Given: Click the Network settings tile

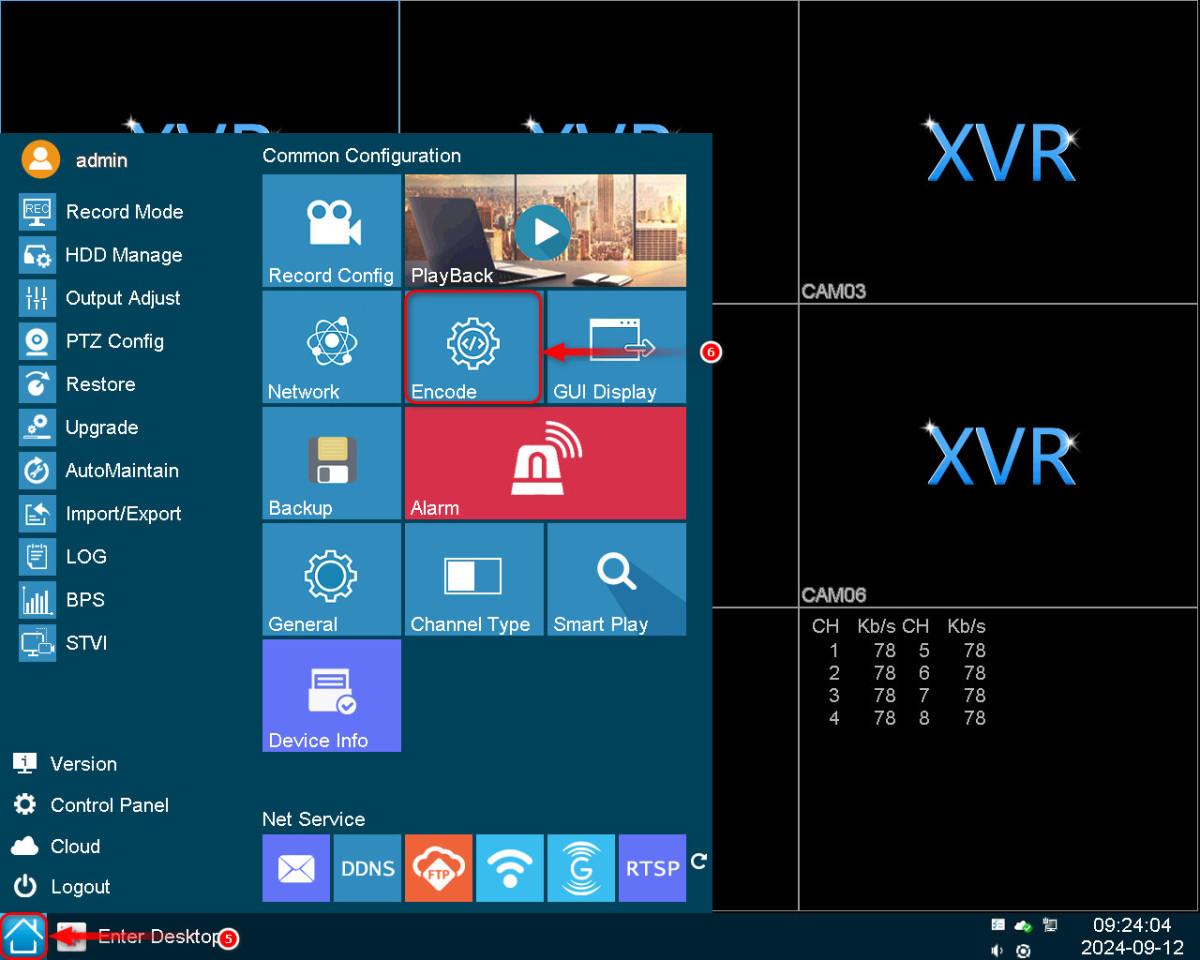Looking at the screenshot, I should tap(331, 347).
